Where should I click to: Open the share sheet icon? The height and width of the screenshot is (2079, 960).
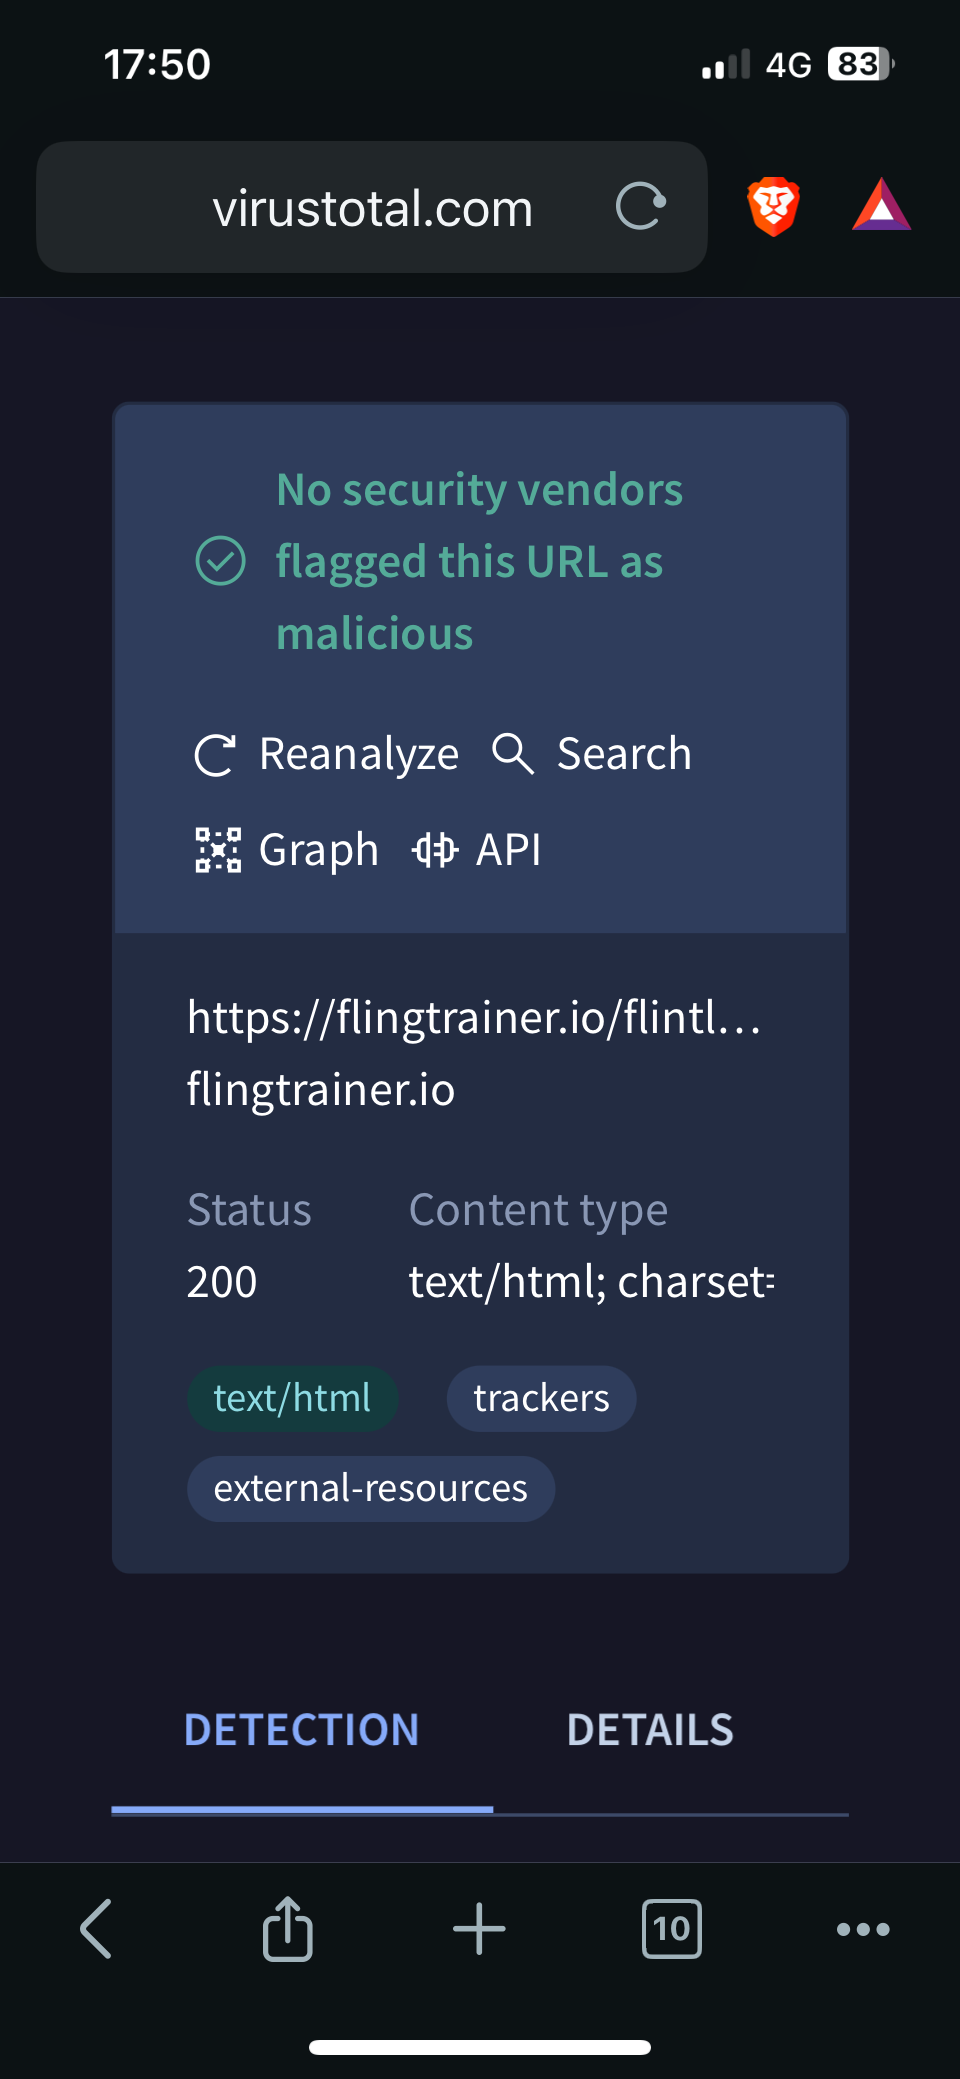click(288, 1928)
